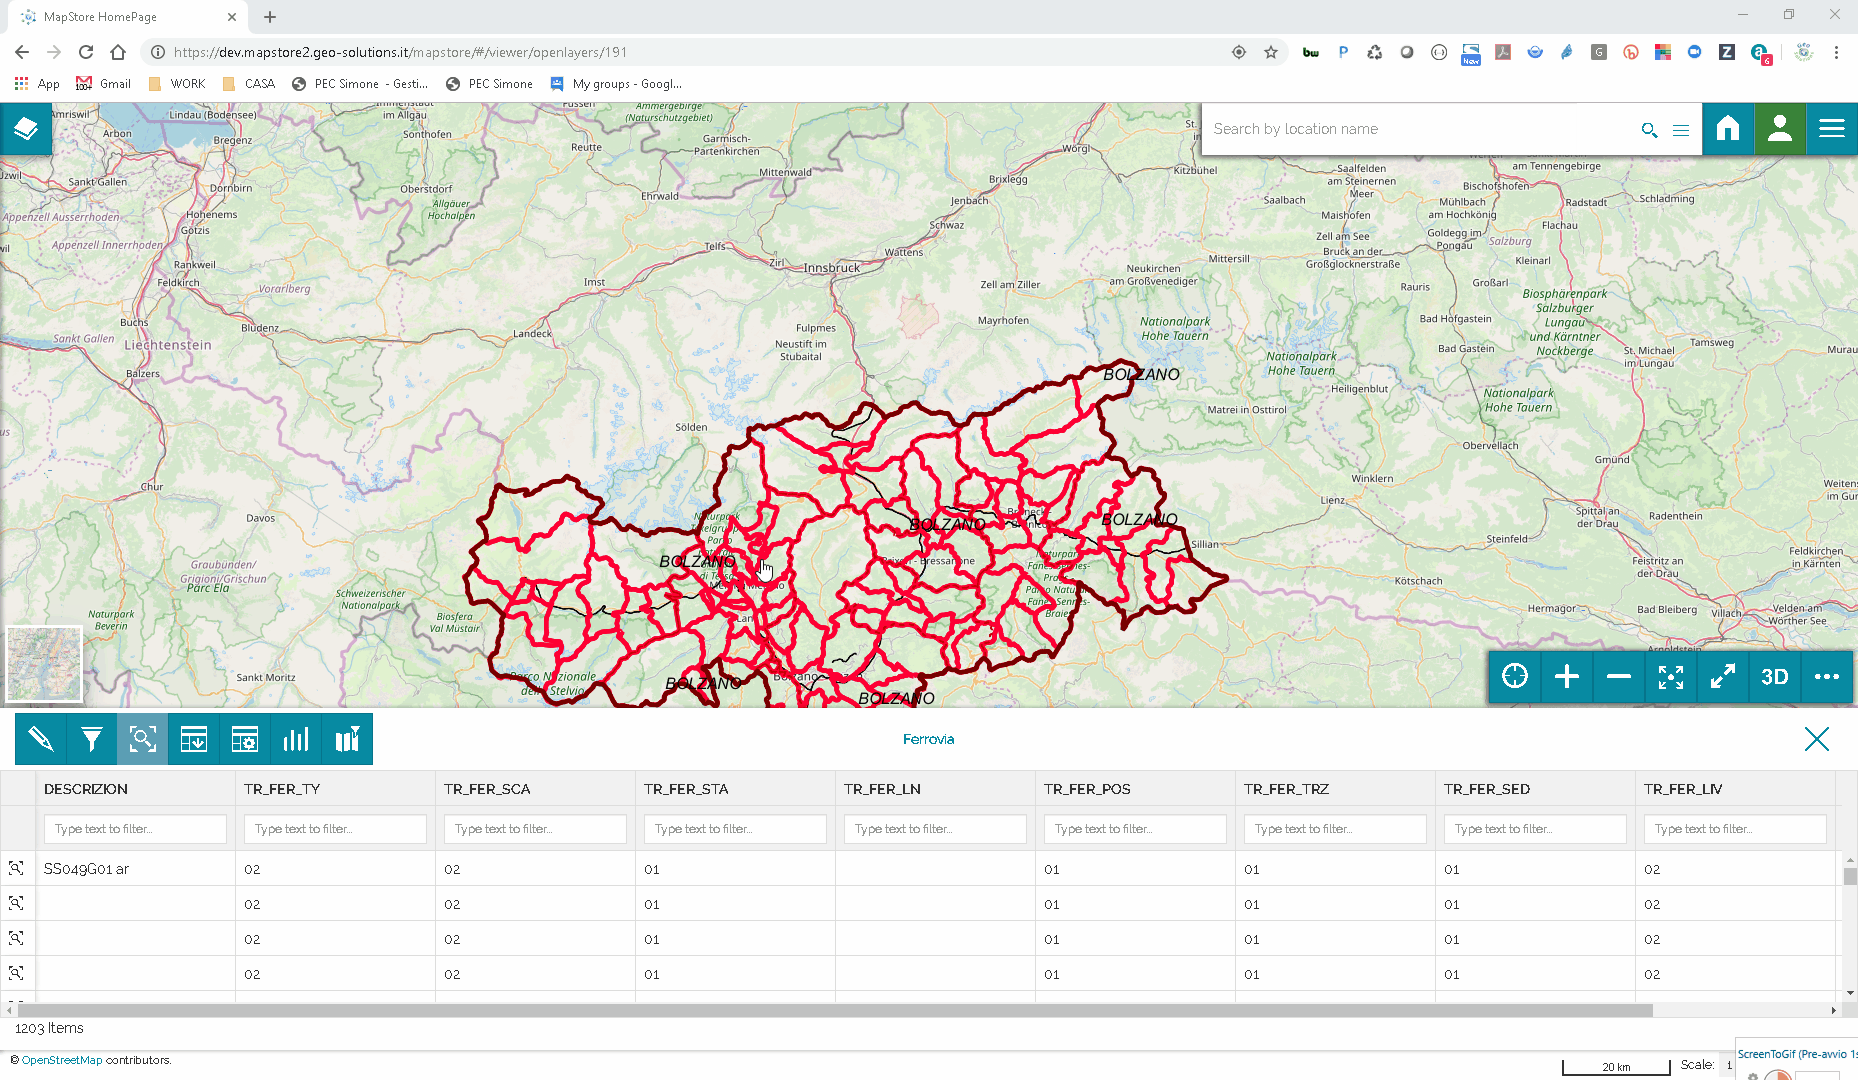Open the burger menu
This screenshot has width=1858, height=1080.
(x=1832, y=129)
